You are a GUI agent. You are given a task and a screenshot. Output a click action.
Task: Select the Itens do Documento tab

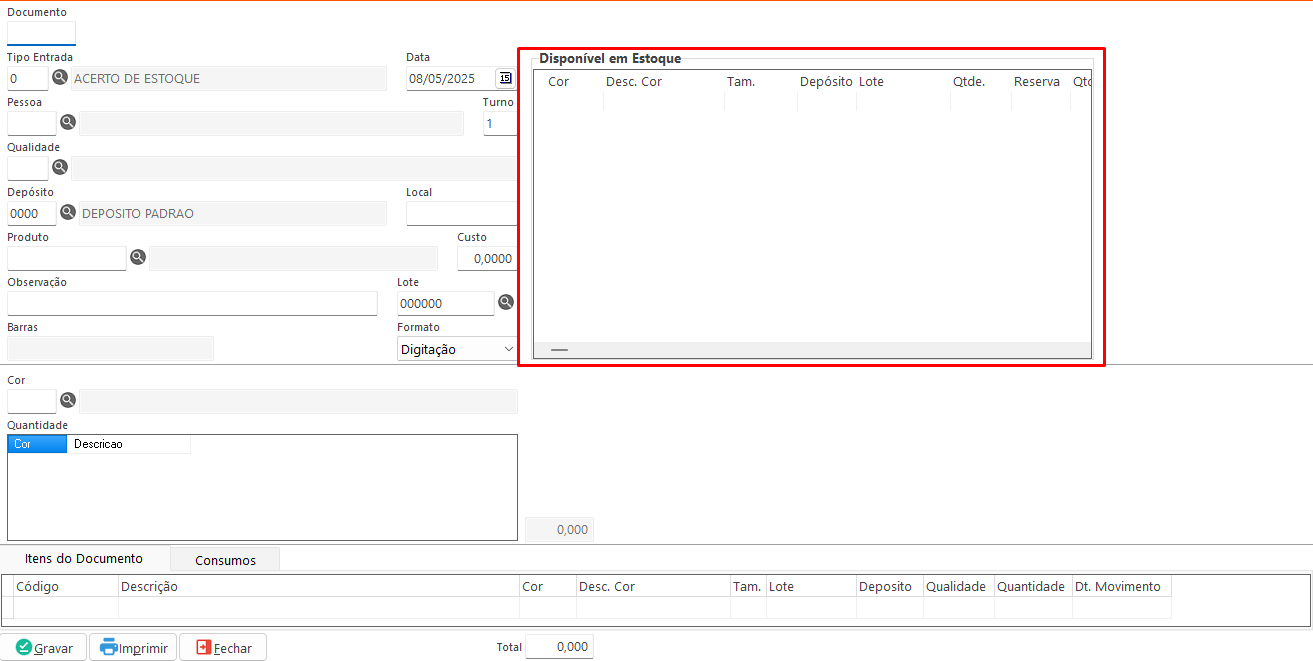[84, 559]
